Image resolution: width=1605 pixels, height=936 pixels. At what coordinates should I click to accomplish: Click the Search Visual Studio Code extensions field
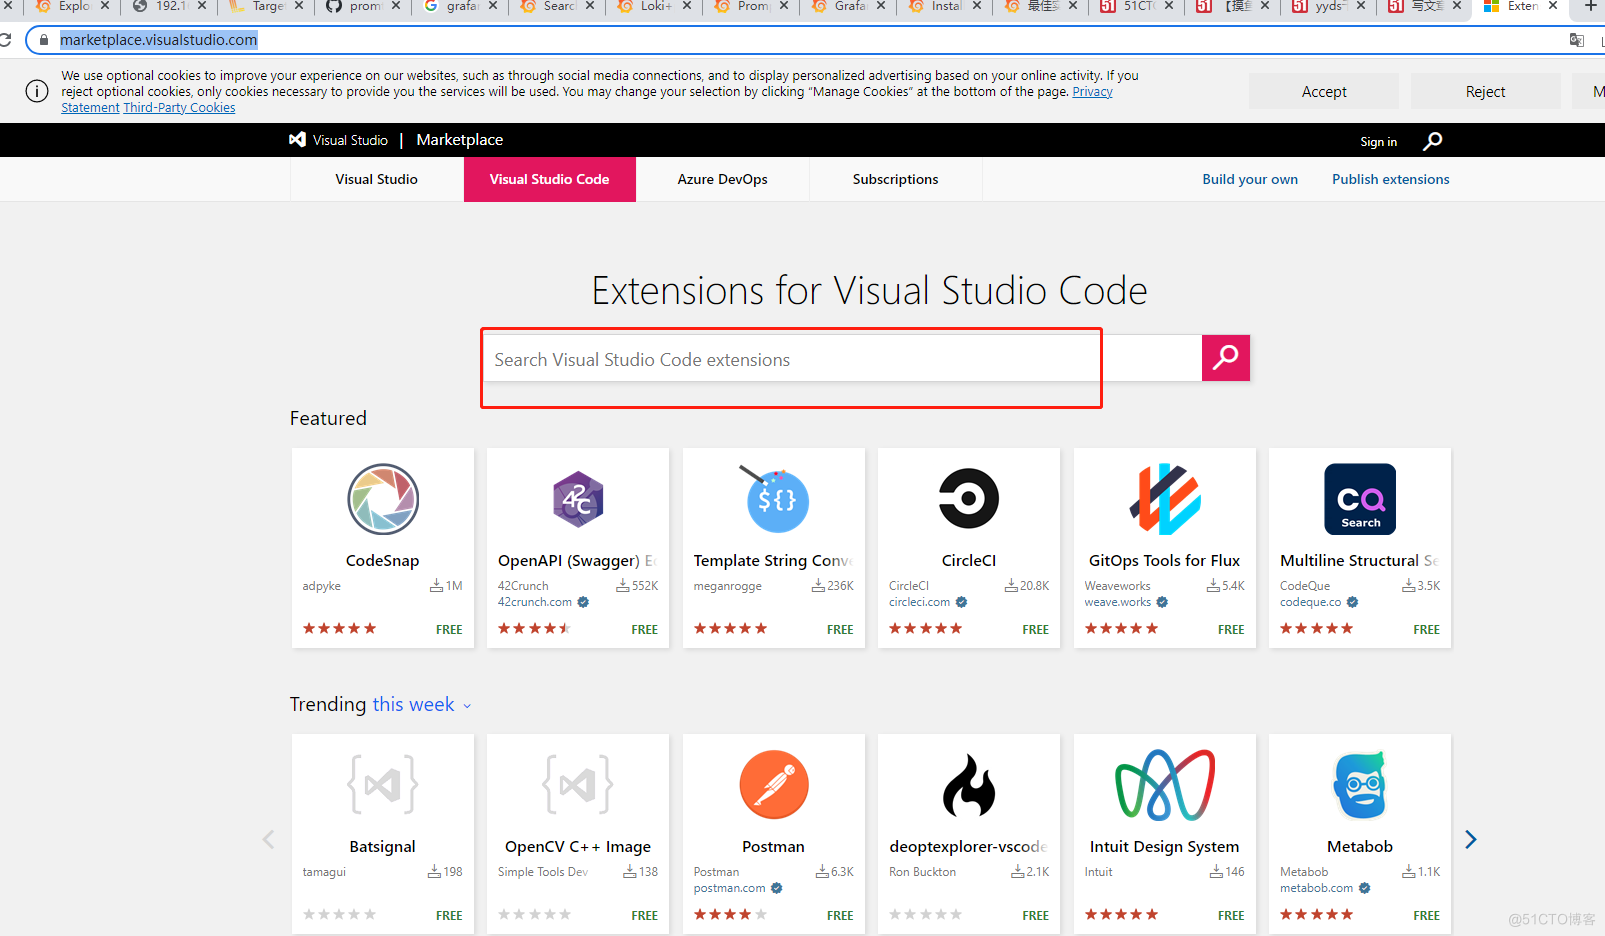click(x=842, y=358)
